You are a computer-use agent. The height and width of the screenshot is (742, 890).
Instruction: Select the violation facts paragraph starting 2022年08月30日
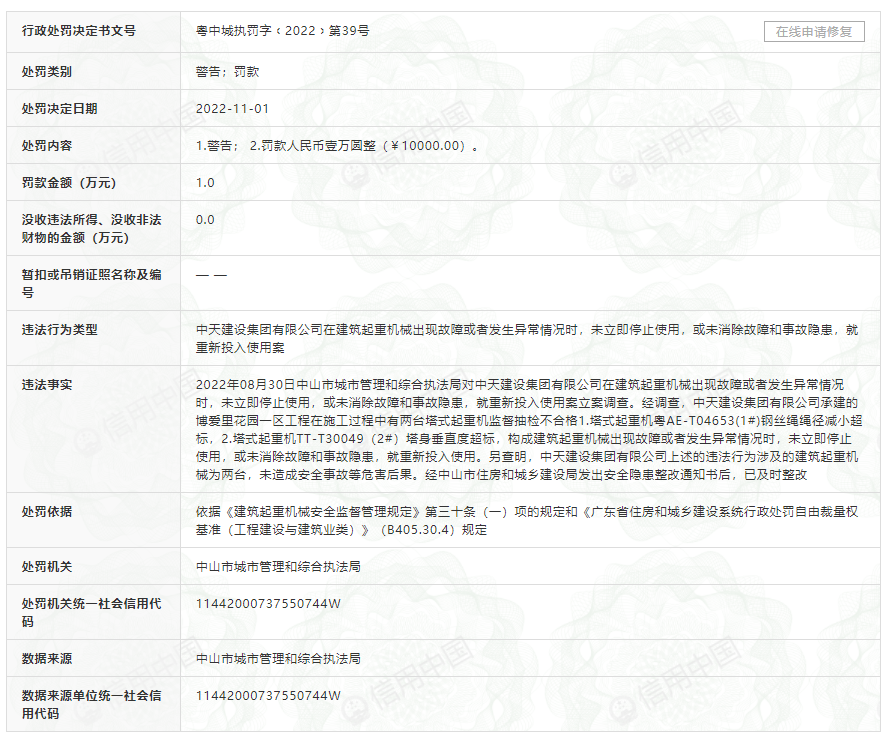[x=529, y=429]
